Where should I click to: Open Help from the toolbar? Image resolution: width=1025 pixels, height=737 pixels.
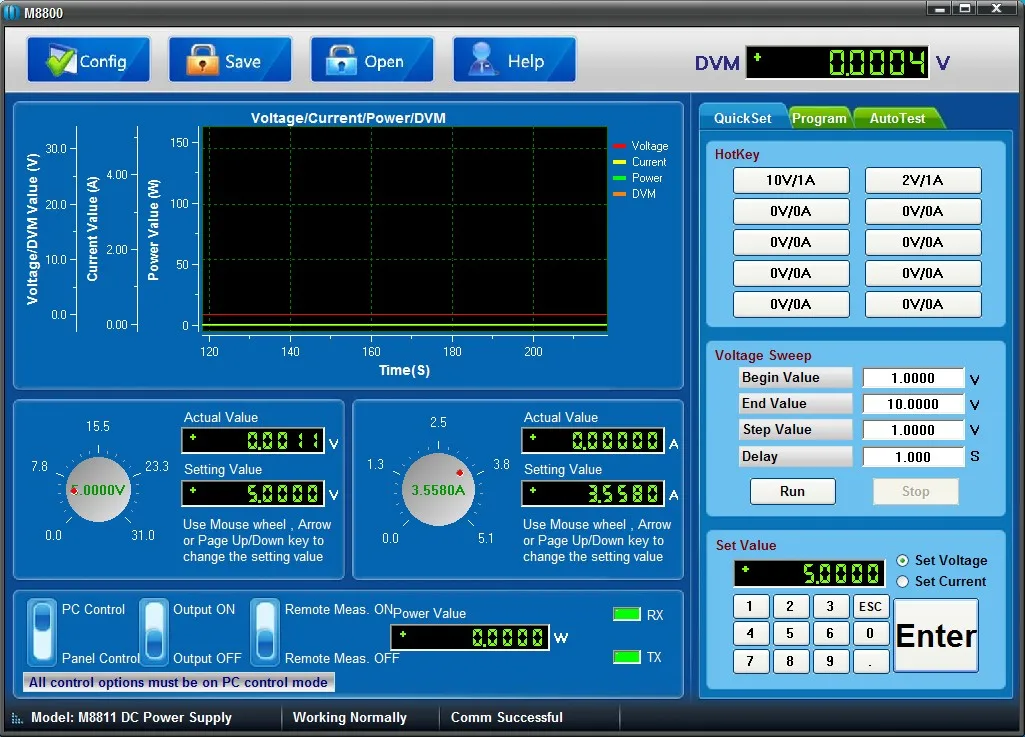tap(513, 61)
